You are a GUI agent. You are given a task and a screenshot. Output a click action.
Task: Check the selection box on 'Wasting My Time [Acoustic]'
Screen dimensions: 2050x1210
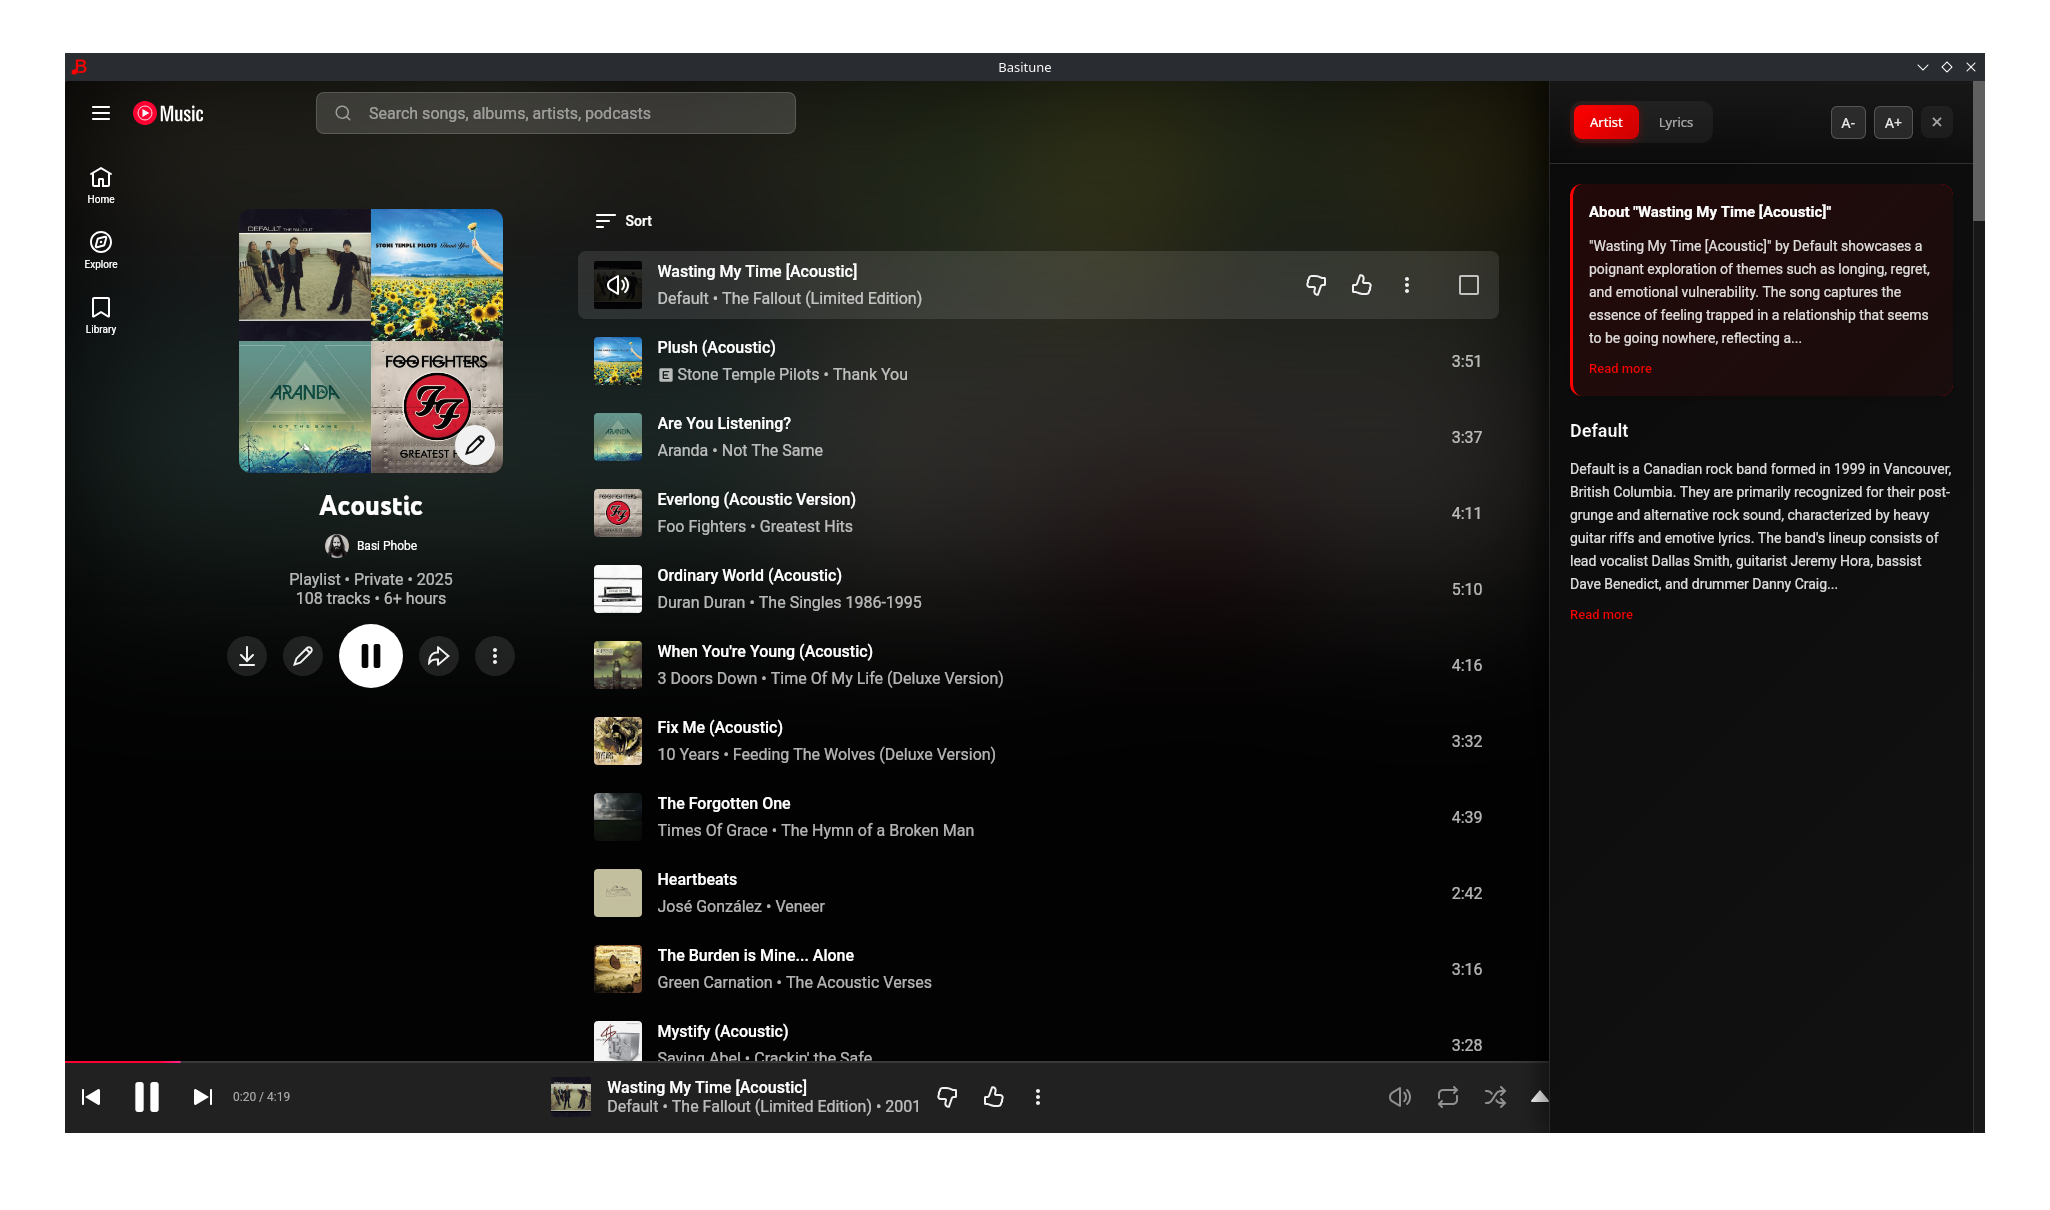coord(1467,285)
